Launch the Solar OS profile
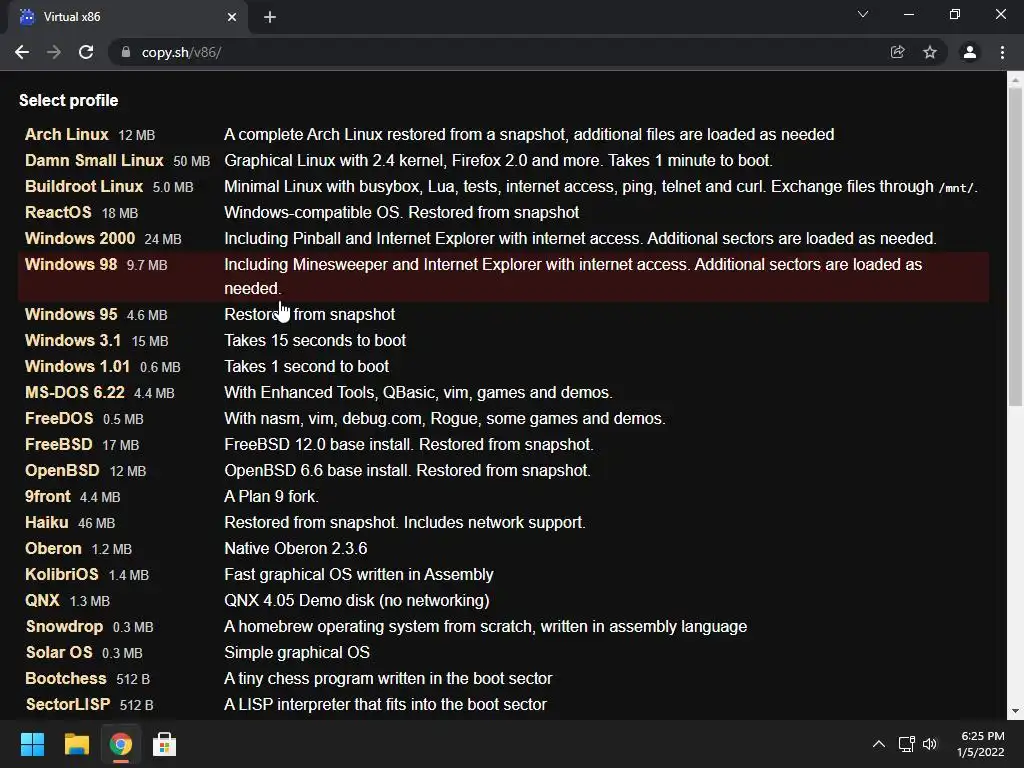1024x768 pixels. coord(59,652)
